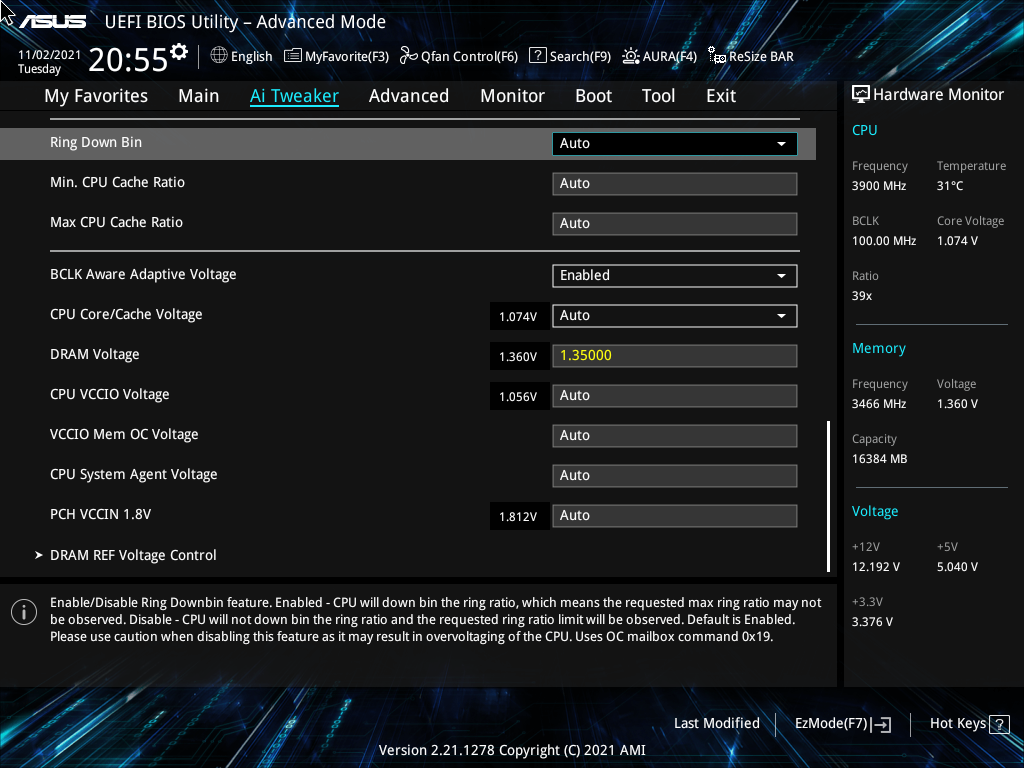Click the settings list scrollbar thumb
The width and height of the screenshot is (1024, 768).
pyautogui.click(x=828, y=496)
